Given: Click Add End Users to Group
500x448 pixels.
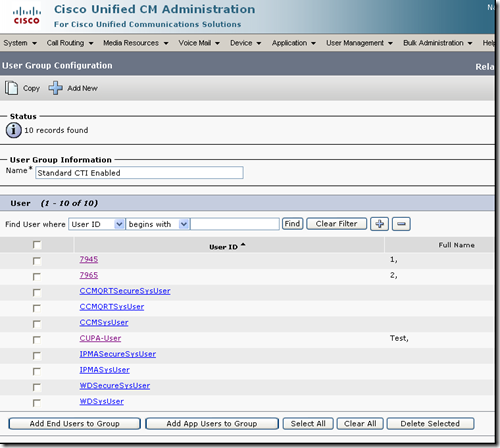Looking at the screenshot, I should [x=74, y=424].
